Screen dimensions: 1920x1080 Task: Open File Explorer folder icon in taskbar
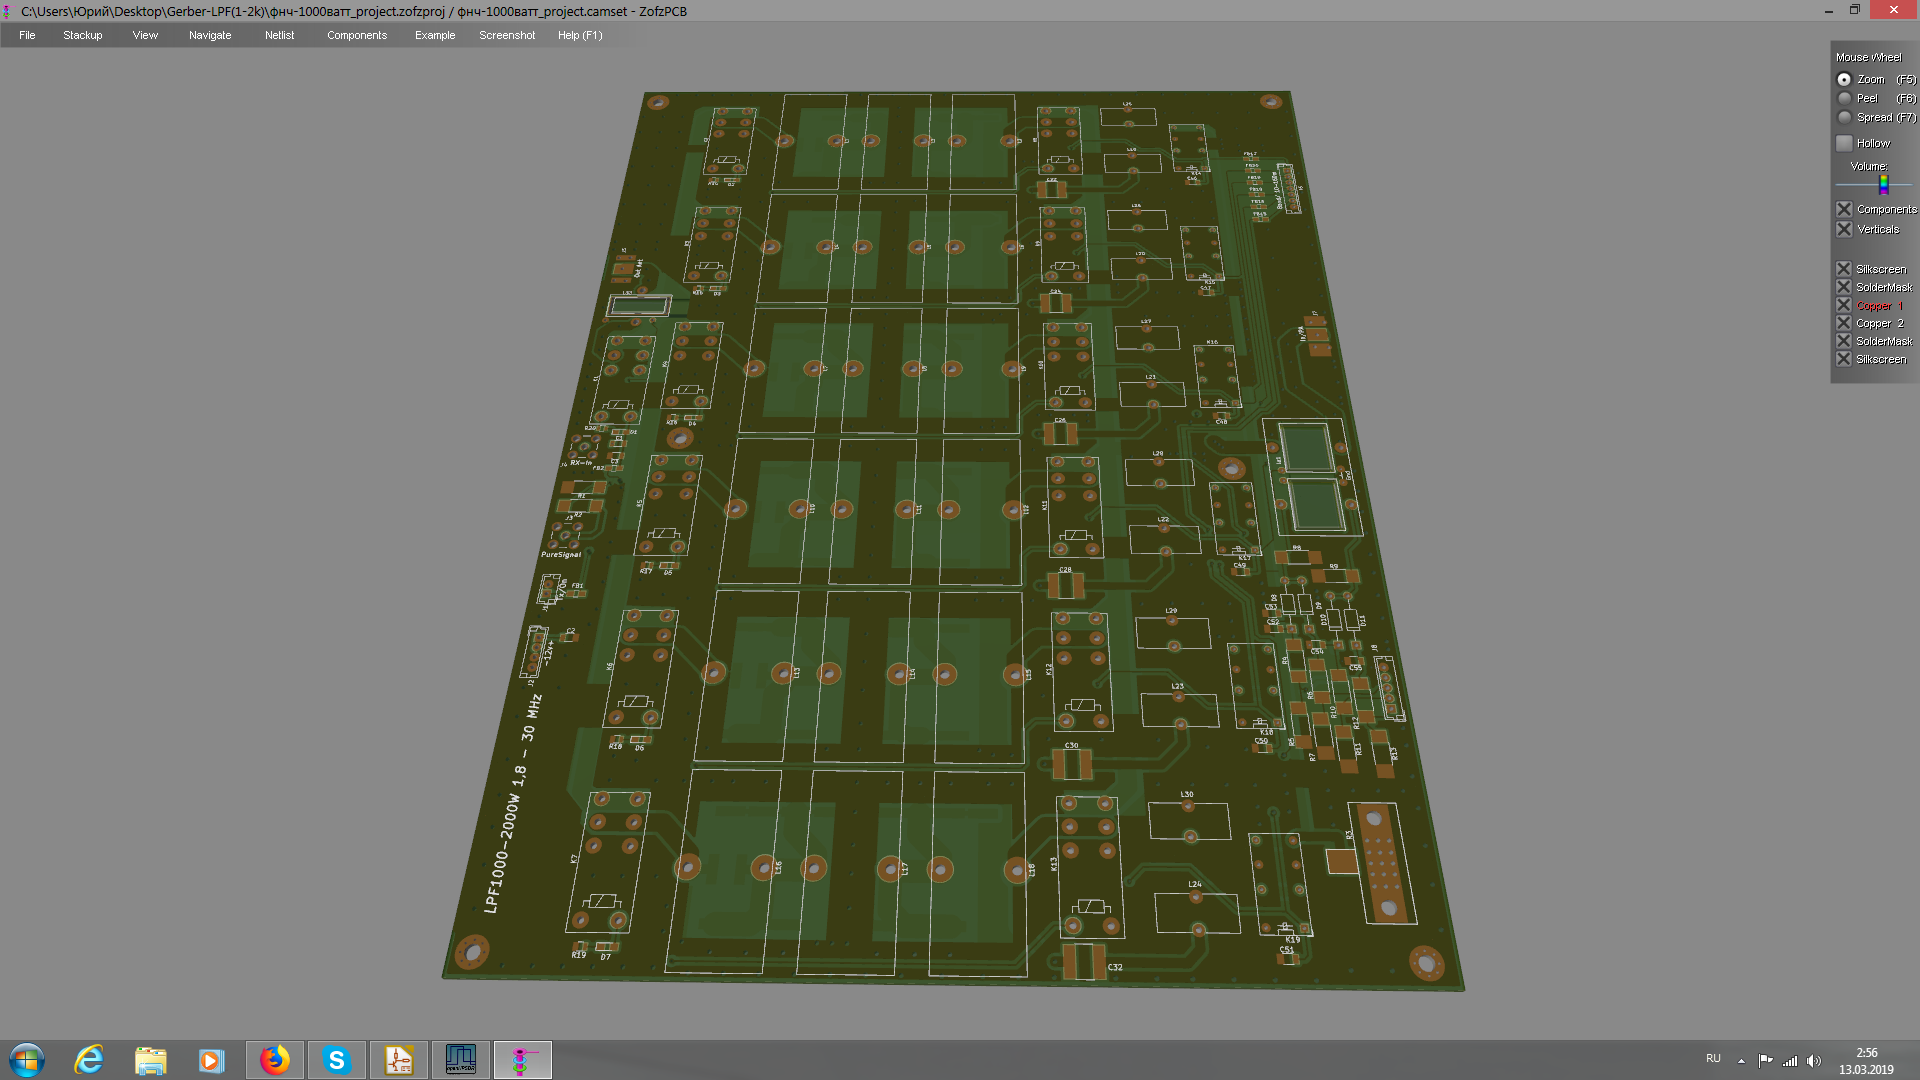pos(151,1060)
